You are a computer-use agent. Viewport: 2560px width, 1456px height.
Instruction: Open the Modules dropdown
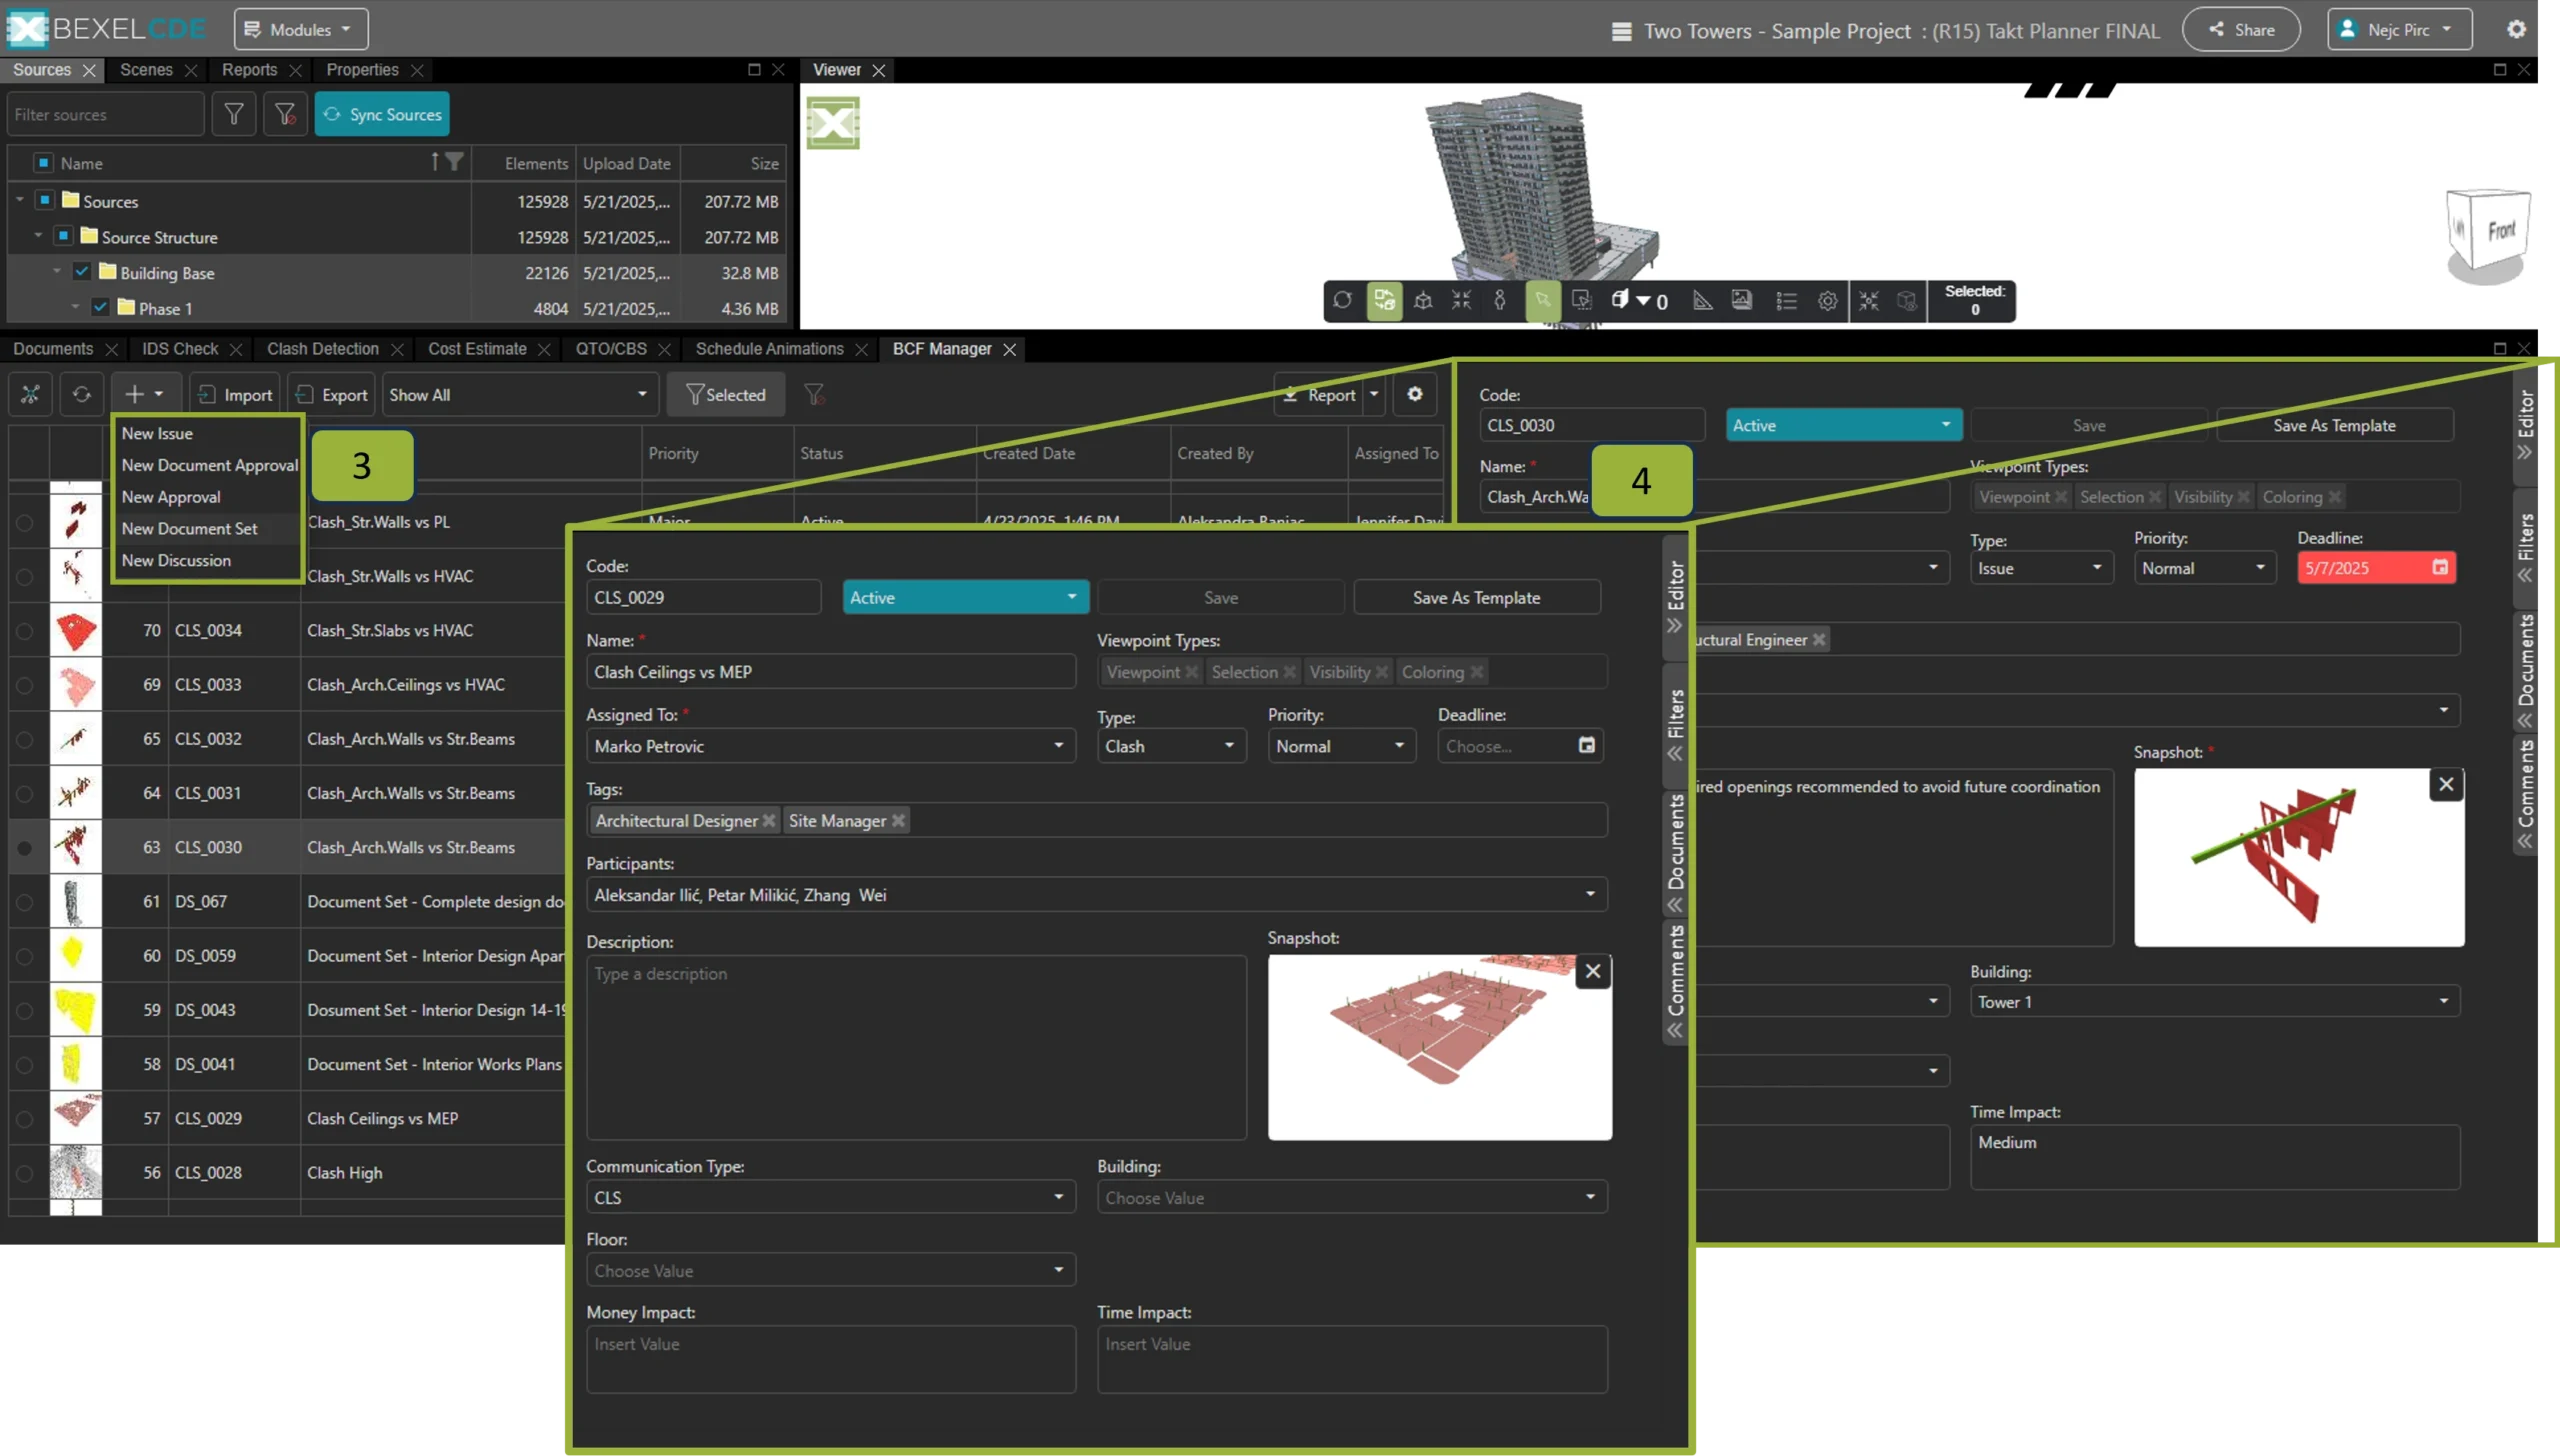click(300, 29)
